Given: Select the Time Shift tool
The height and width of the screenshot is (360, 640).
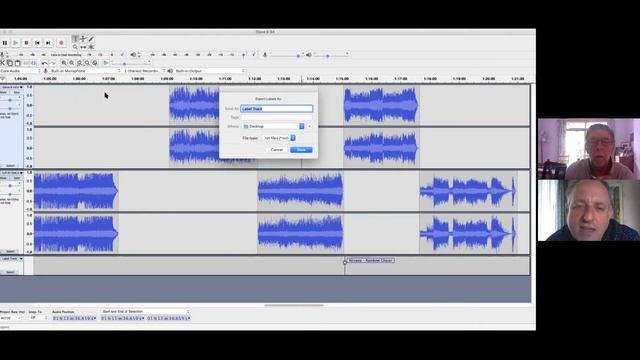Looking at the screenshot, I should coord(83,47).
